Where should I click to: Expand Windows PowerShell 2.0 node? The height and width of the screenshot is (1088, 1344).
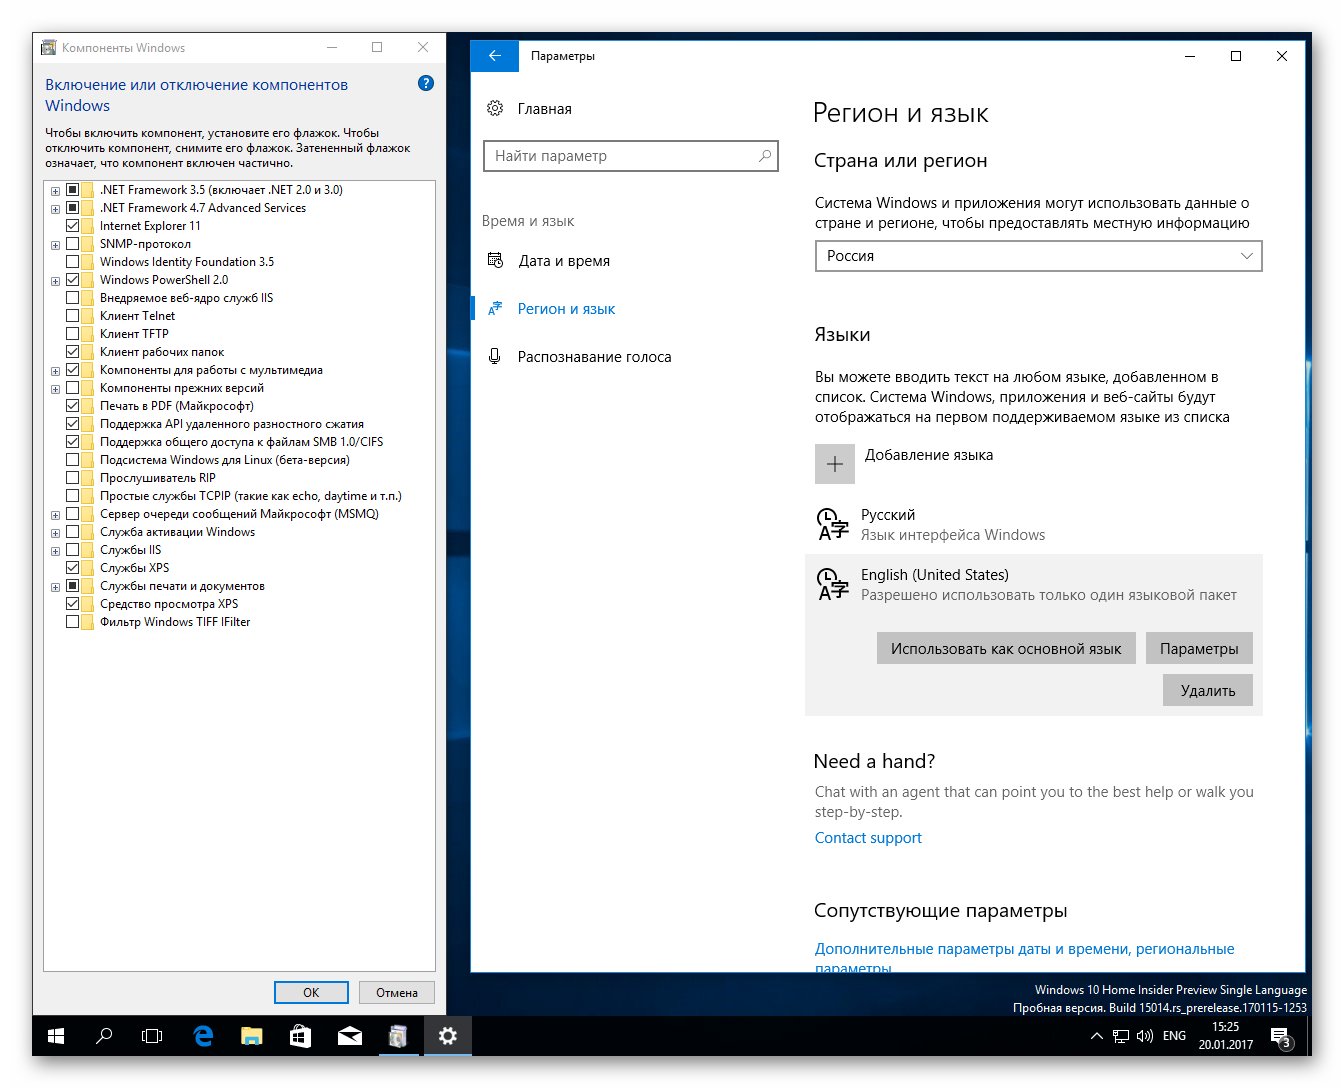(x=56, y=281)
